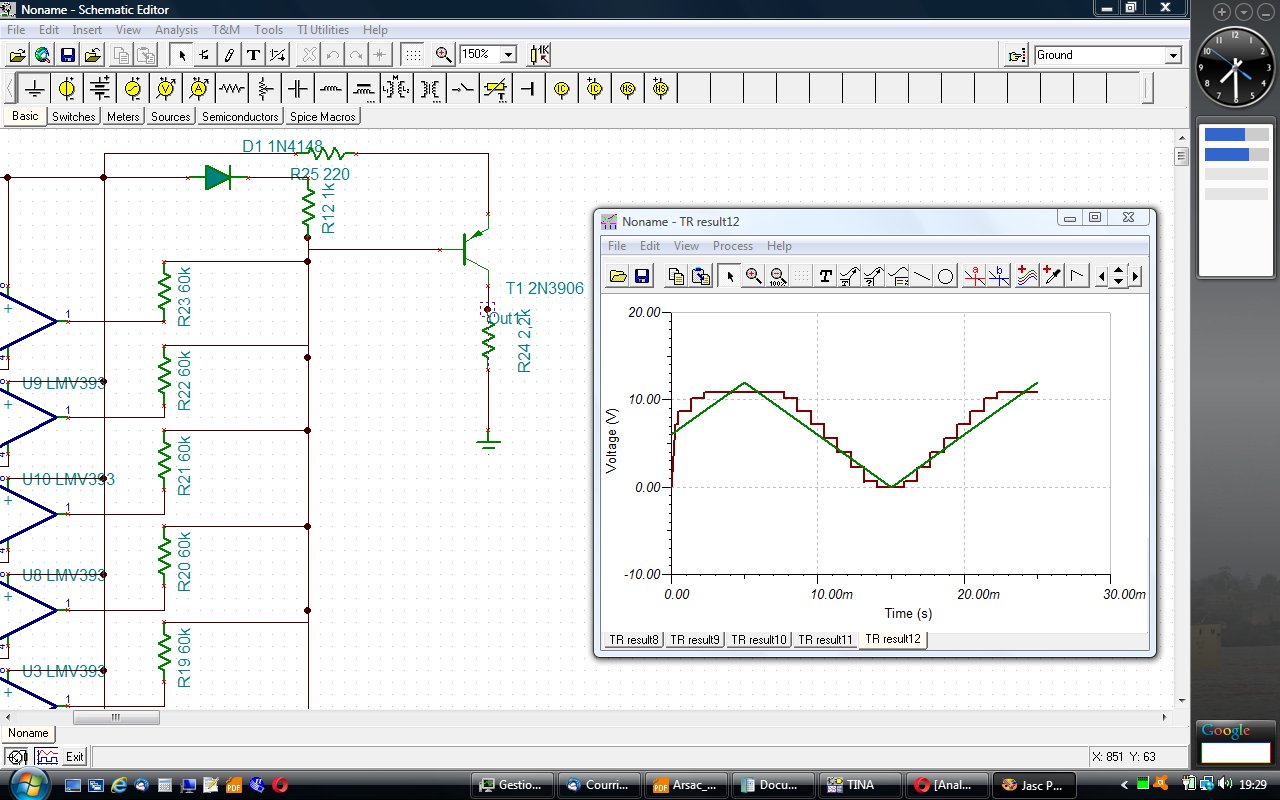Open the Analysis menu
The height and width of the screenshot is (800, 1280).
pos(176,30)
